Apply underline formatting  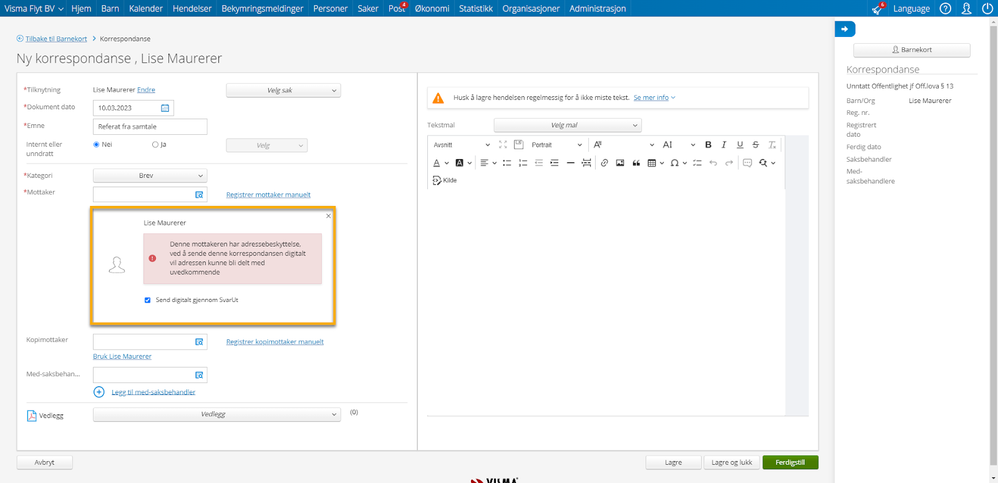740,144
